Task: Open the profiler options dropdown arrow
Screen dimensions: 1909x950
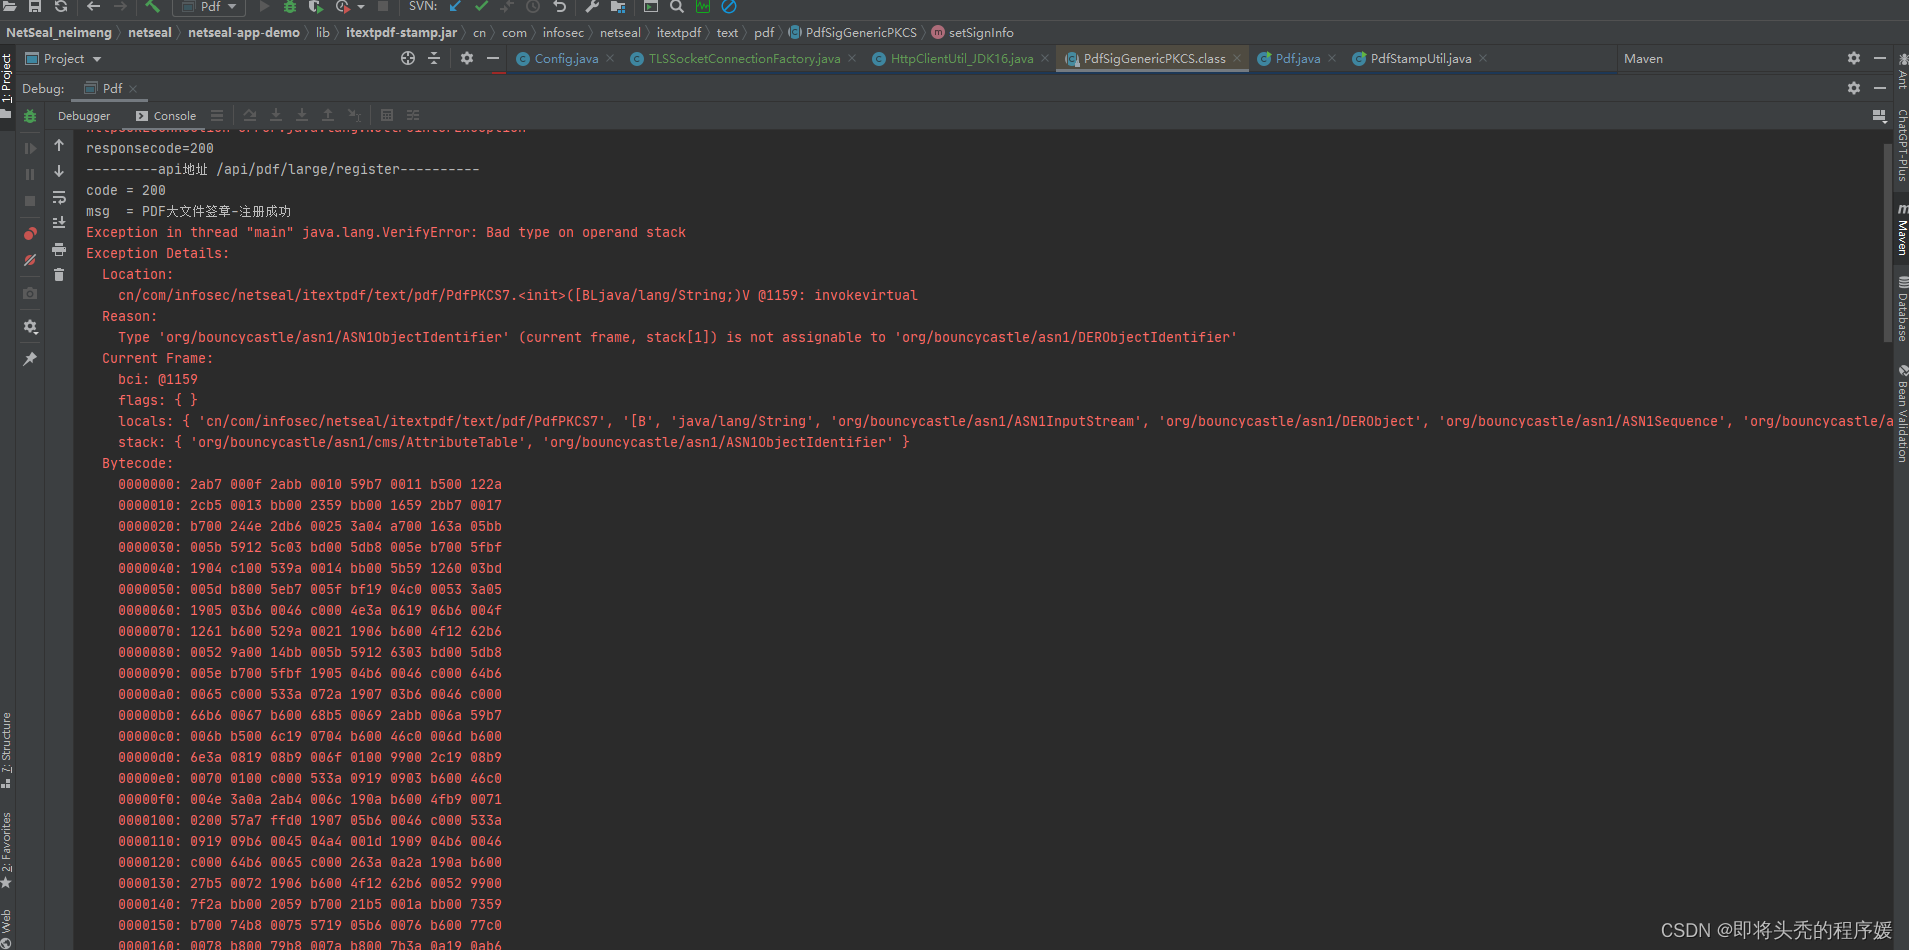Action: click(362, 7)
